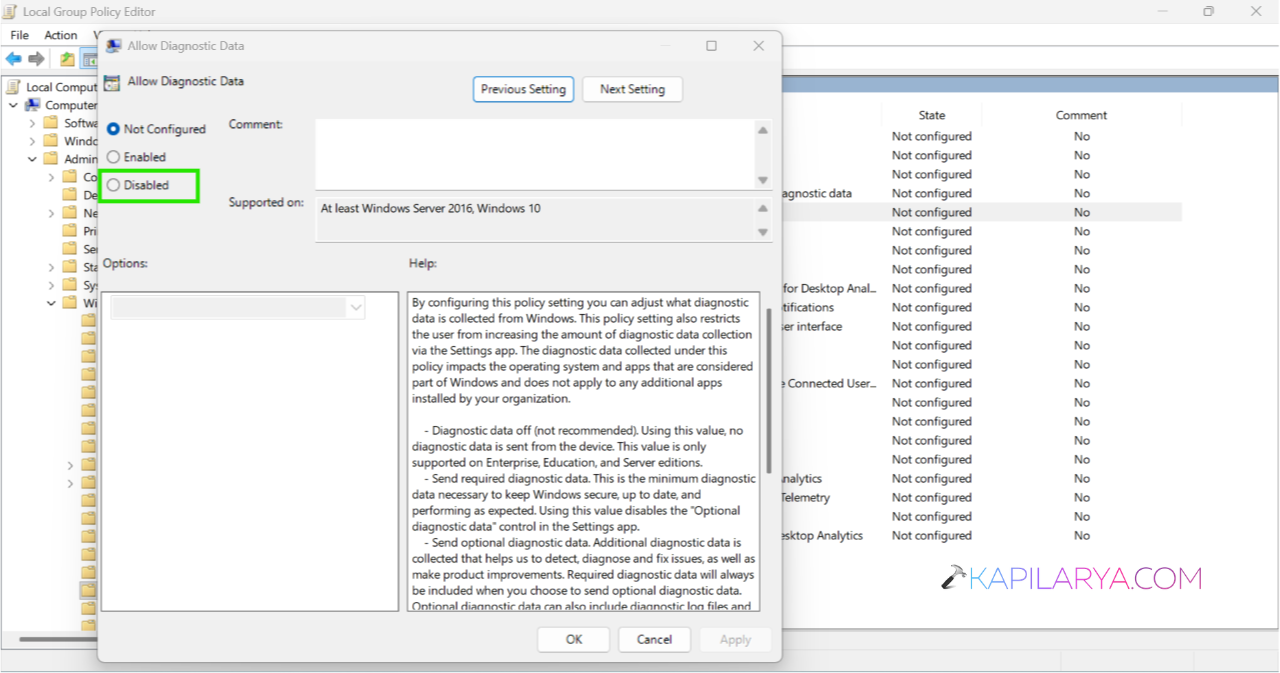Click folder icon of truncated 'Windo' tree node
The image size is (1280, 673).
point(51,141)
